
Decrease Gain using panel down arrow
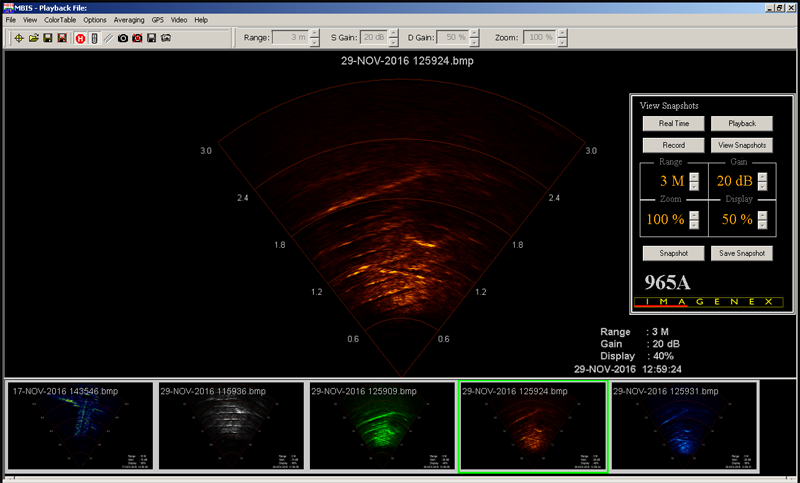[x=762, y=186]
